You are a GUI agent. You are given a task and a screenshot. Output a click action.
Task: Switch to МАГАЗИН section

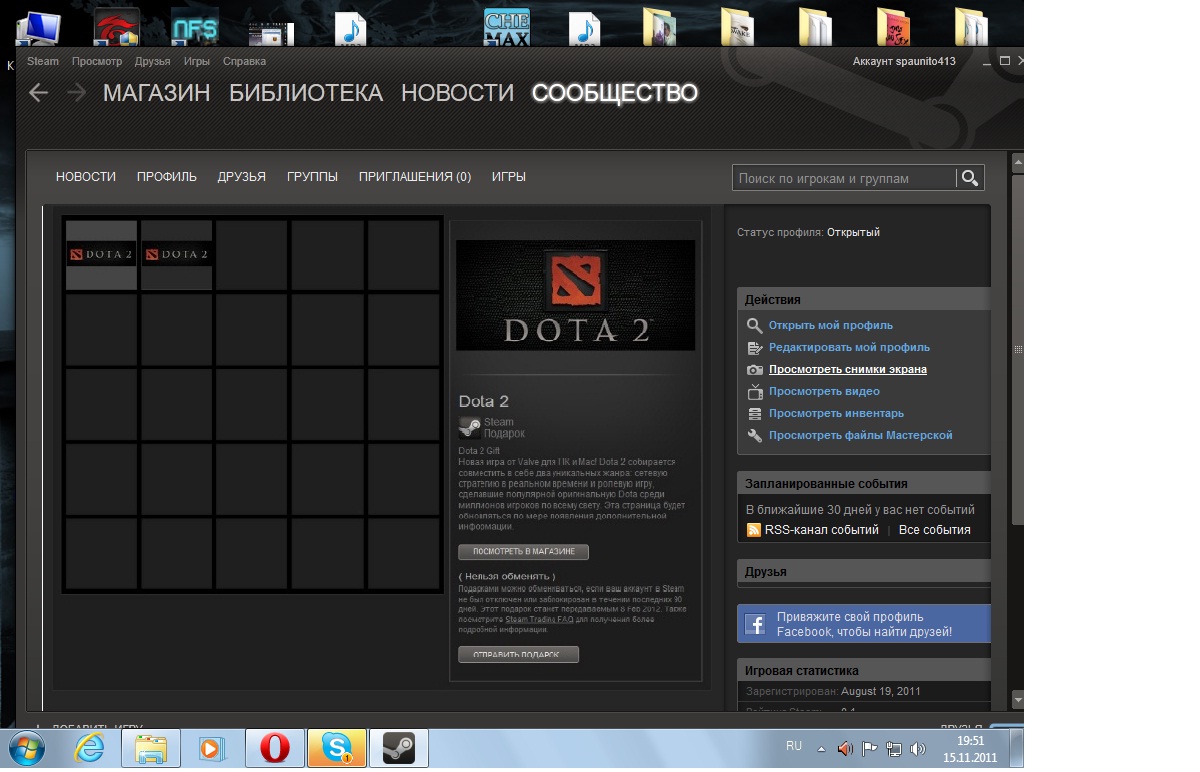[157, 93]
